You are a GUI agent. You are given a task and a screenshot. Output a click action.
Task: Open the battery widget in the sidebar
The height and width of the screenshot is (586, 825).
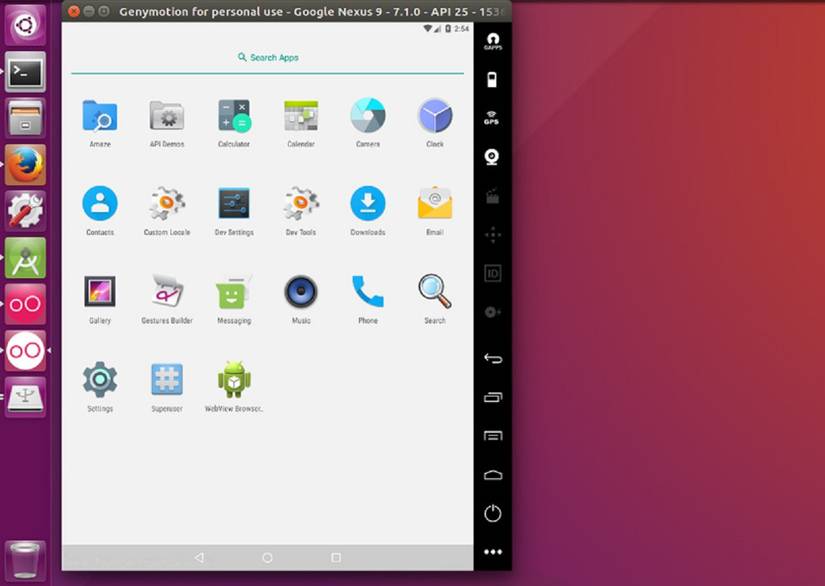click(493, 80)
